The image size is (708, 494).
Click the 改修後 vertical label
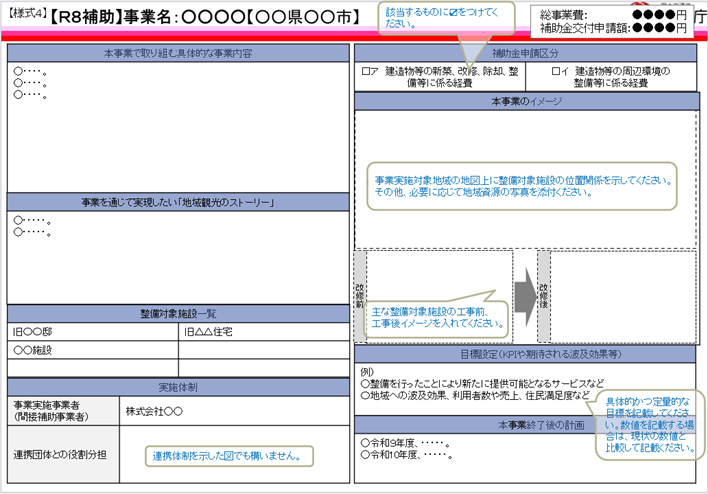(544, 296)
